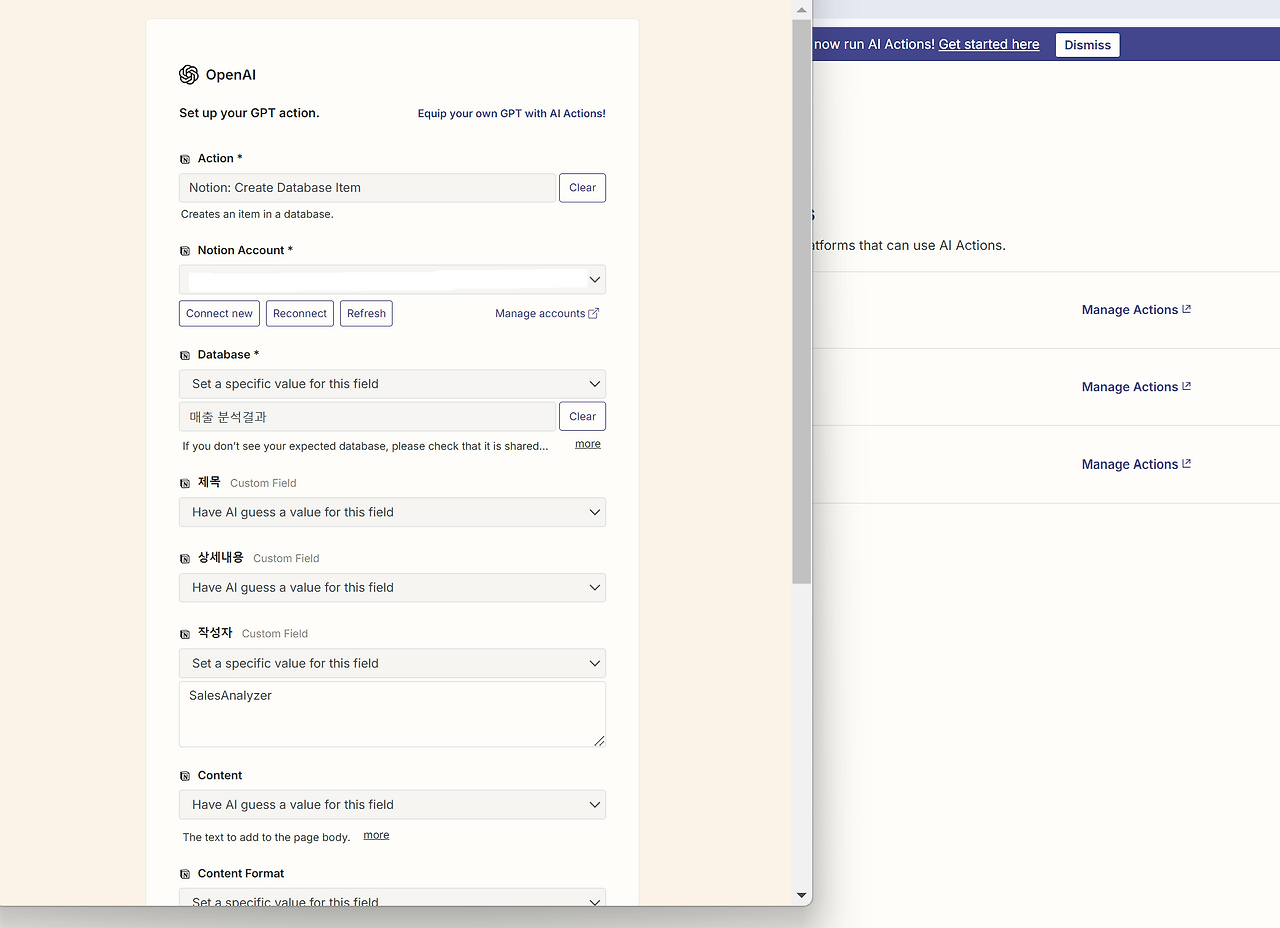The height and width of the screenshot is (928, 1280).
Task: Dismiss the AI Actions announcement banner
Action: pos(1087,44)
